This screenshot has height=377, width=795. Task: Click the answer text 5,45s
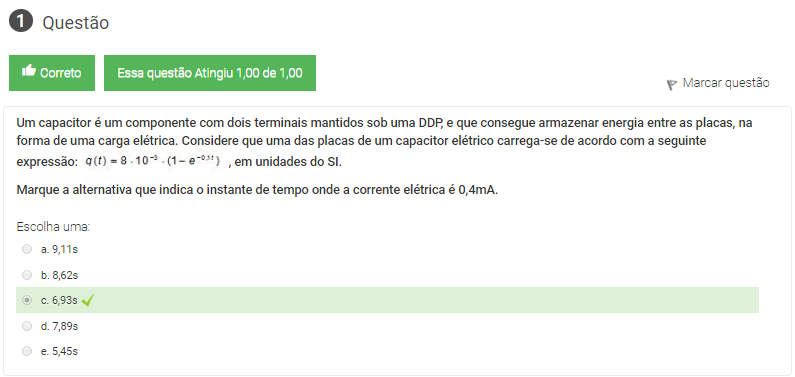(x=65, y=351)
